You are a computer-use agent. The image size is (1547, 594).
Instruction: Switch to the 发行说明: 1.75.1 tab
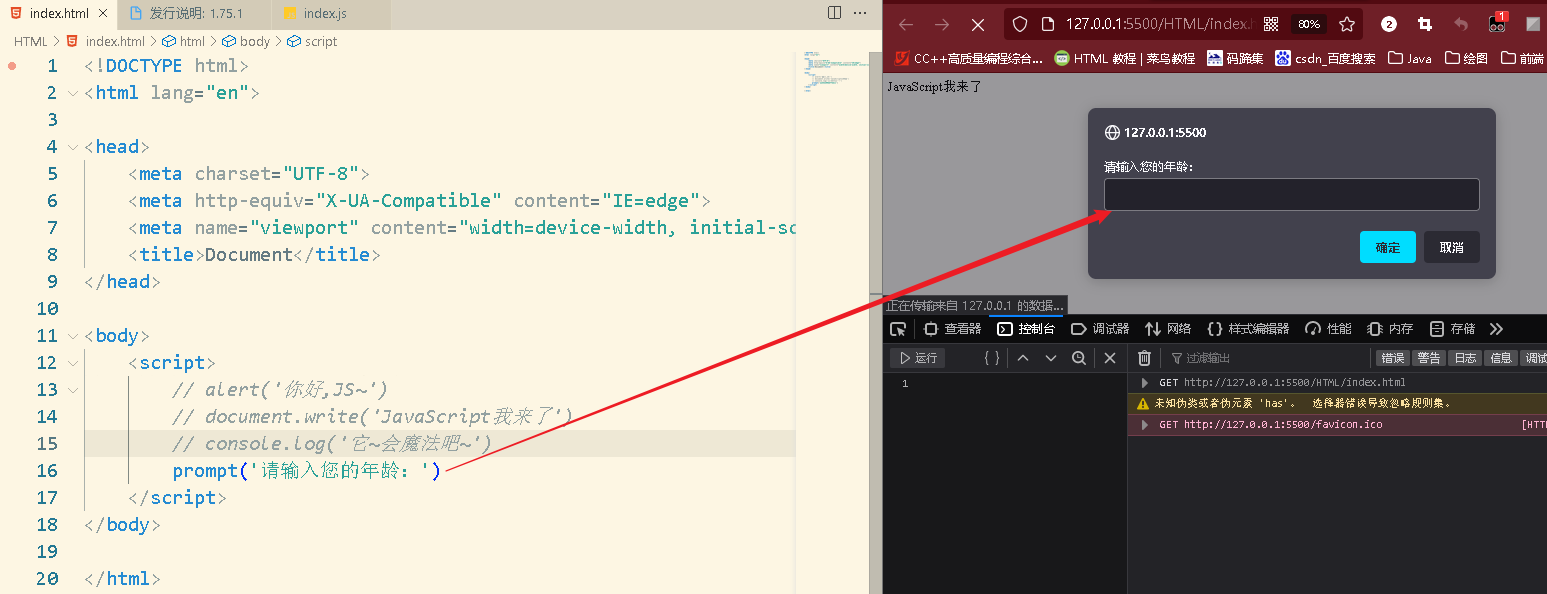tap(193, 13)
